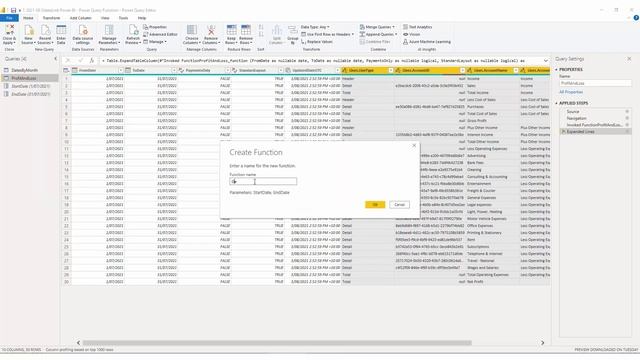The height and width of the screenshot is (360, 640).
Task: Click OK in Create Function dialog
Action: coord(375,204)
